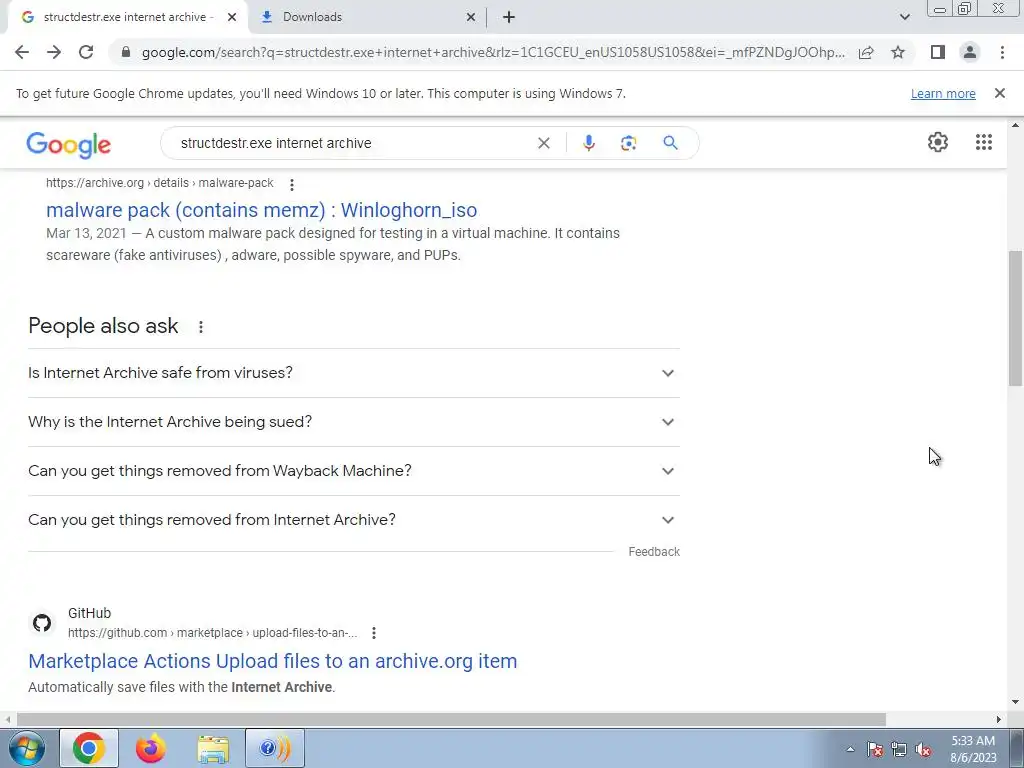Open the Windows Start menu
Viewport: 1024px width, 768px height.
26,748
